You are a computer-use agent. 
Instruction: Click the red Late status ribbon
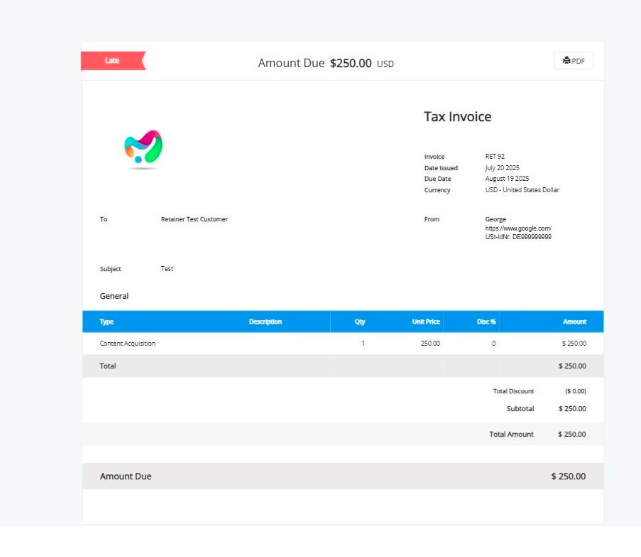(x=113, y=61)
